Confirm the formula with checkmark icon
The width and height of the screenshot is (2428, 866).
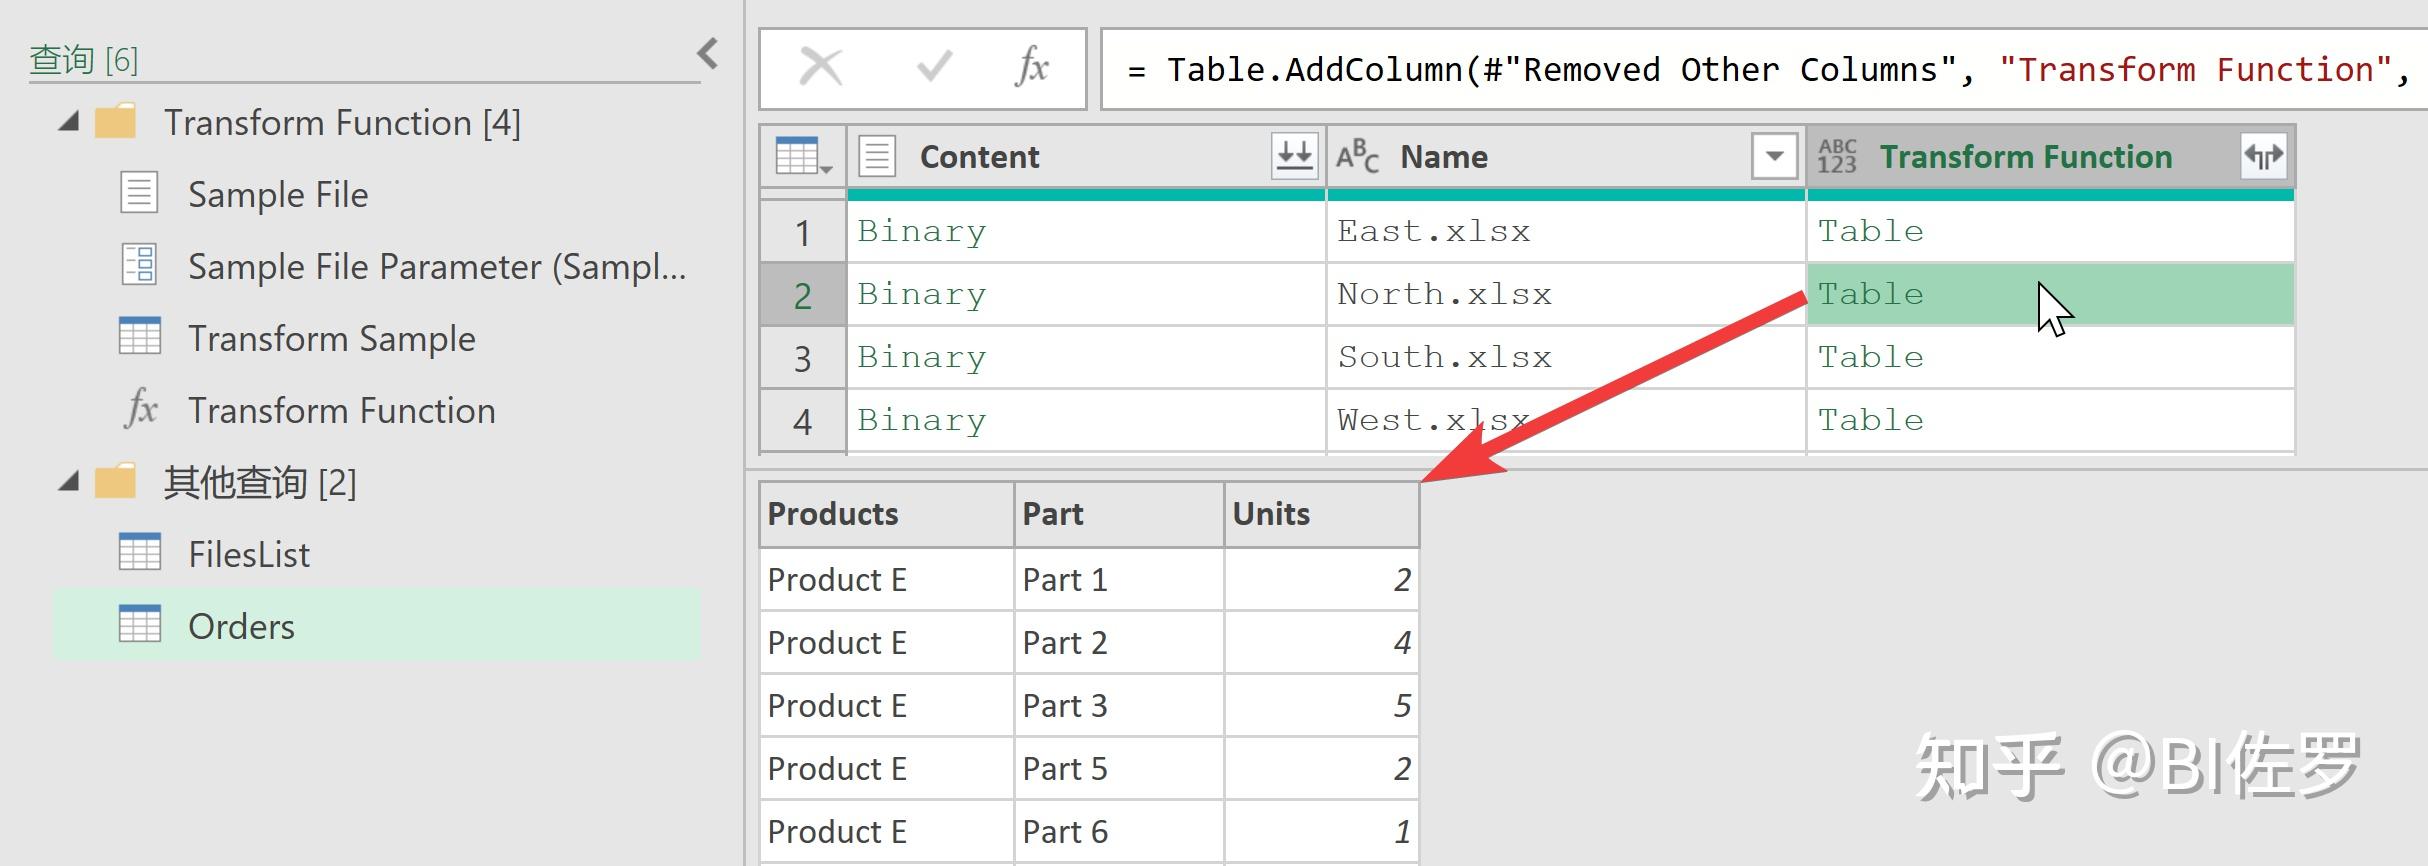click(934, 69)
